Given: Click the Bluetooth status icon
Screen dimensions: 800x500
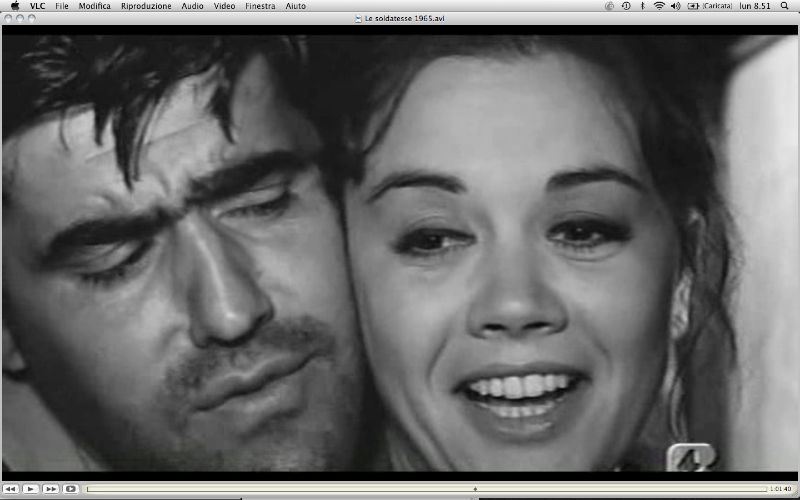Looking at the screenshot, I should [x=643, y=6].
